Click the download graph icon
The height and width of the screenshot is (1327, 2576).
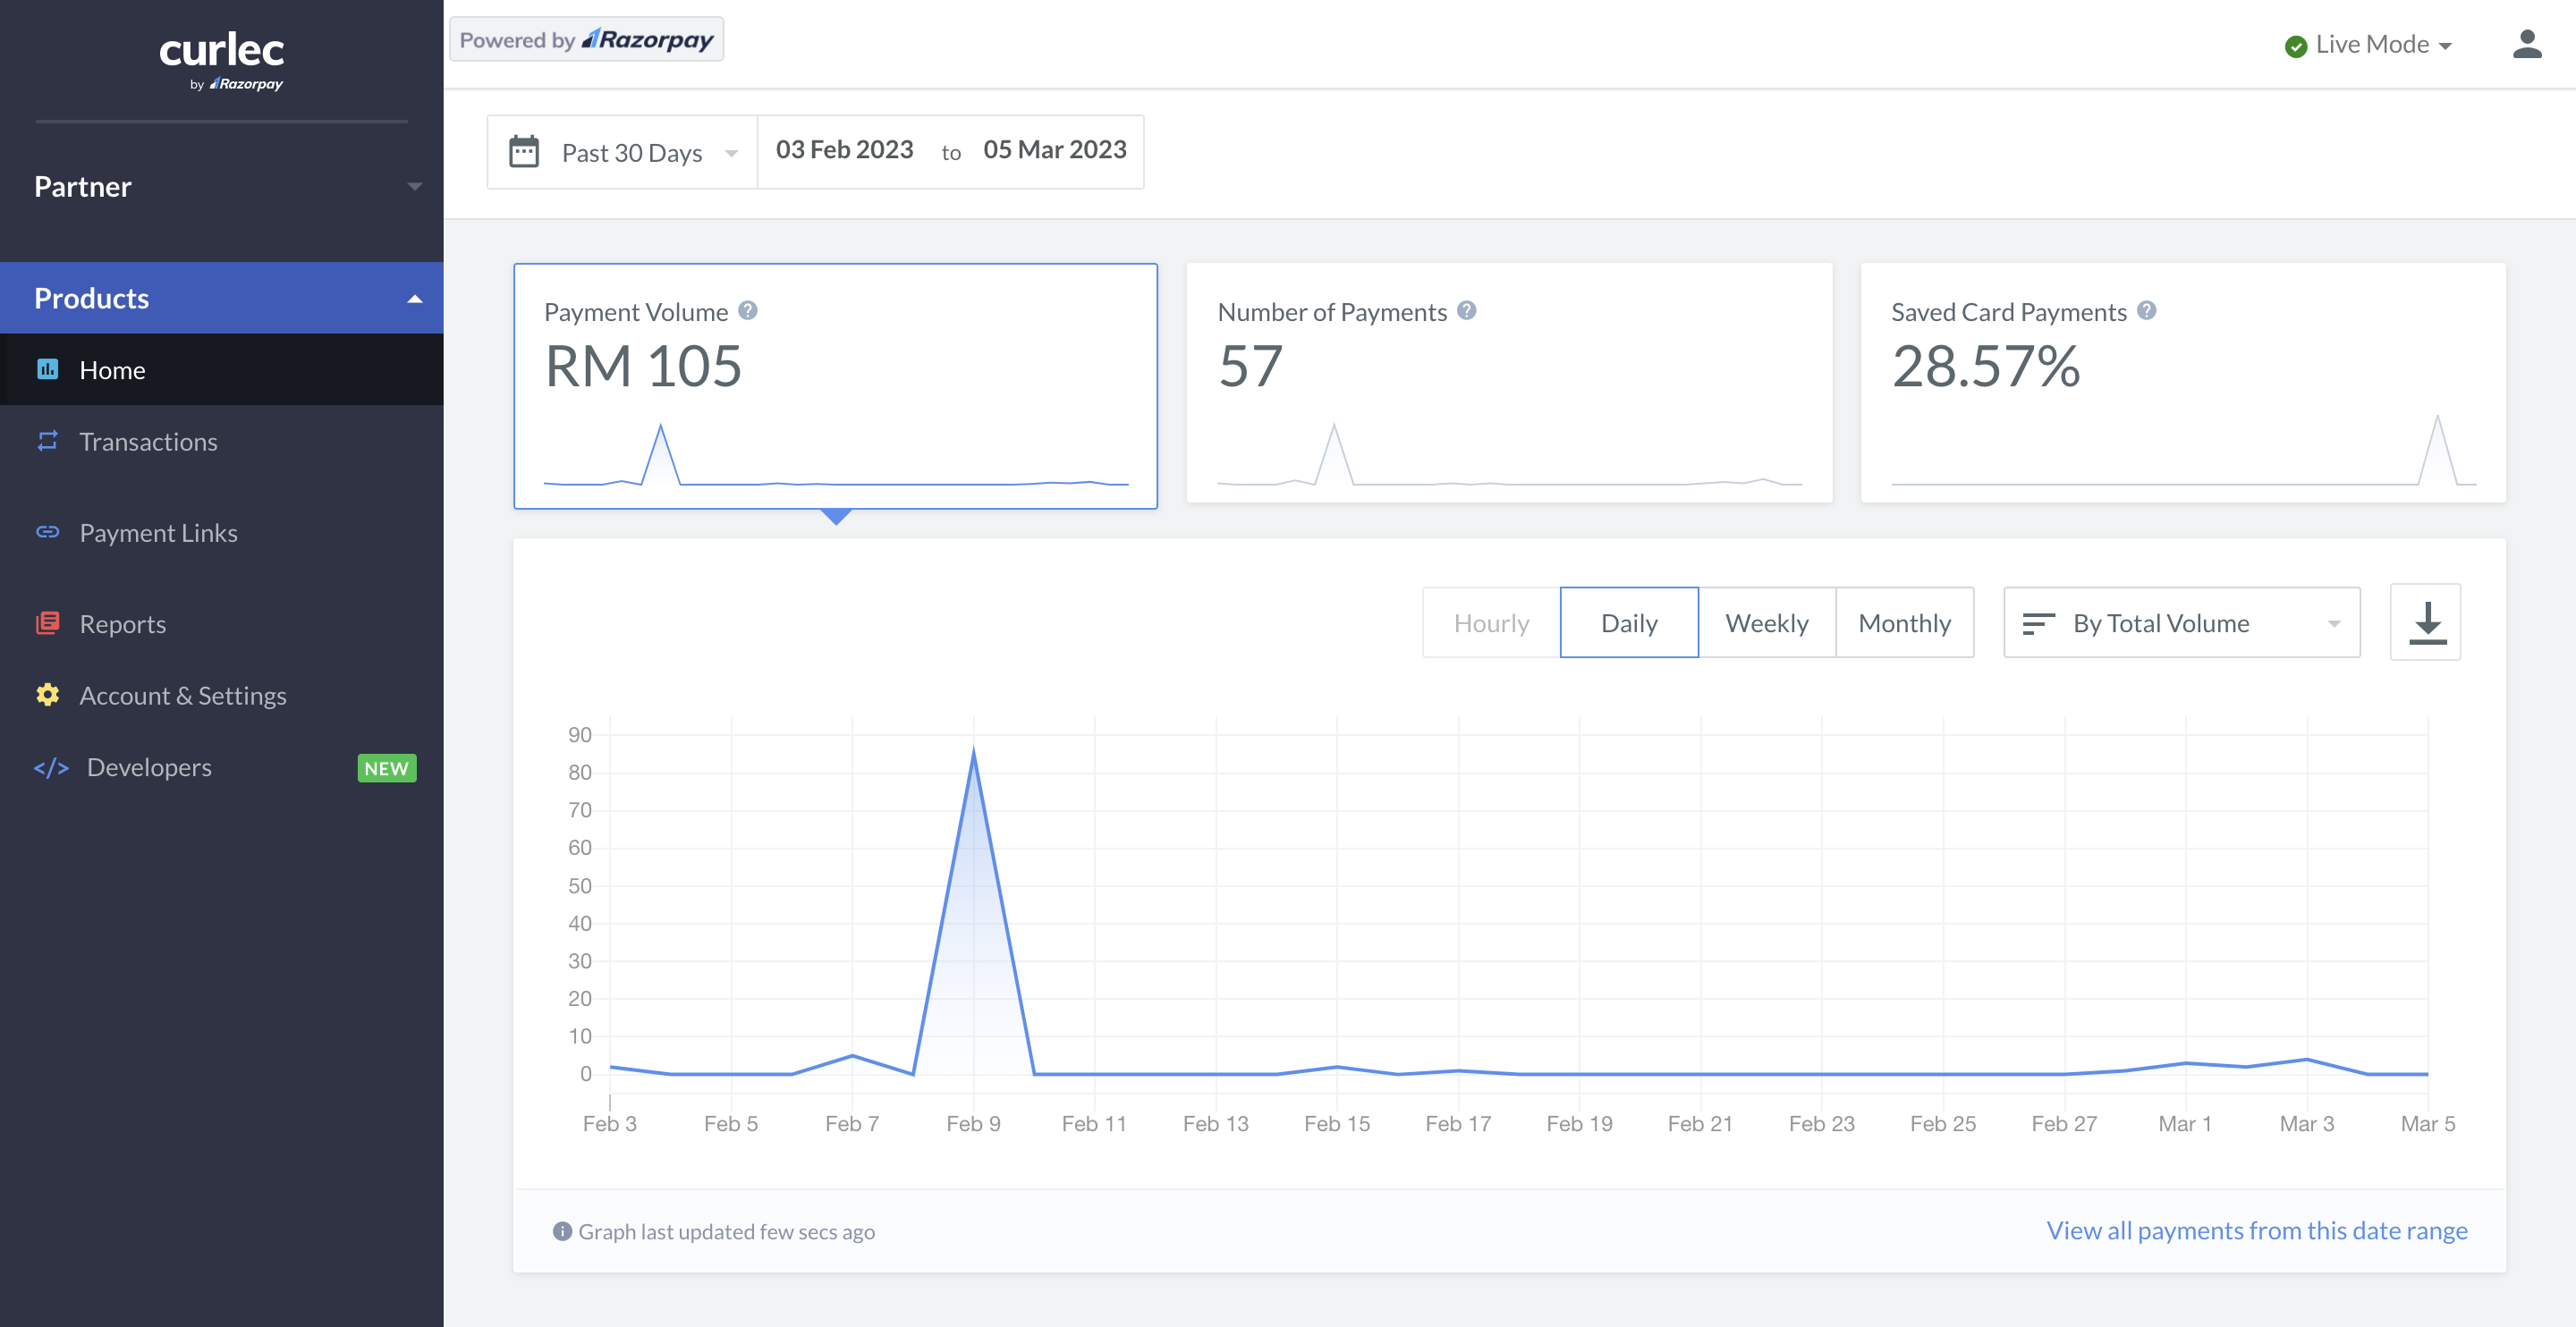2426,622
